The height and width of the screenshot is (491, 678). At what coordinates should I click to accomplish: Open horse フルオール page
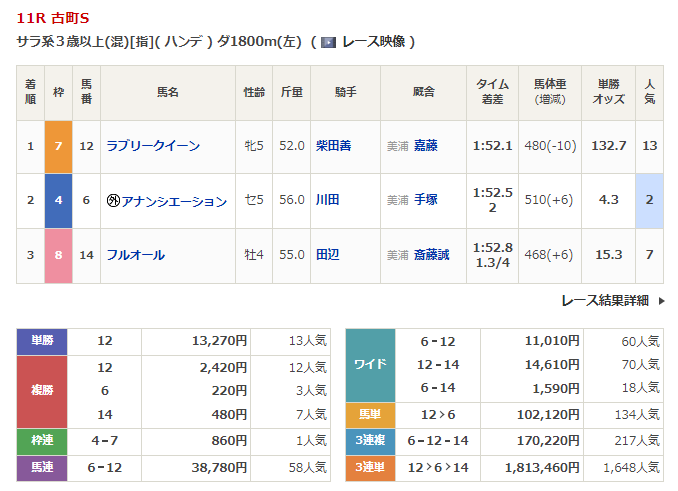[x=135, y=255]
